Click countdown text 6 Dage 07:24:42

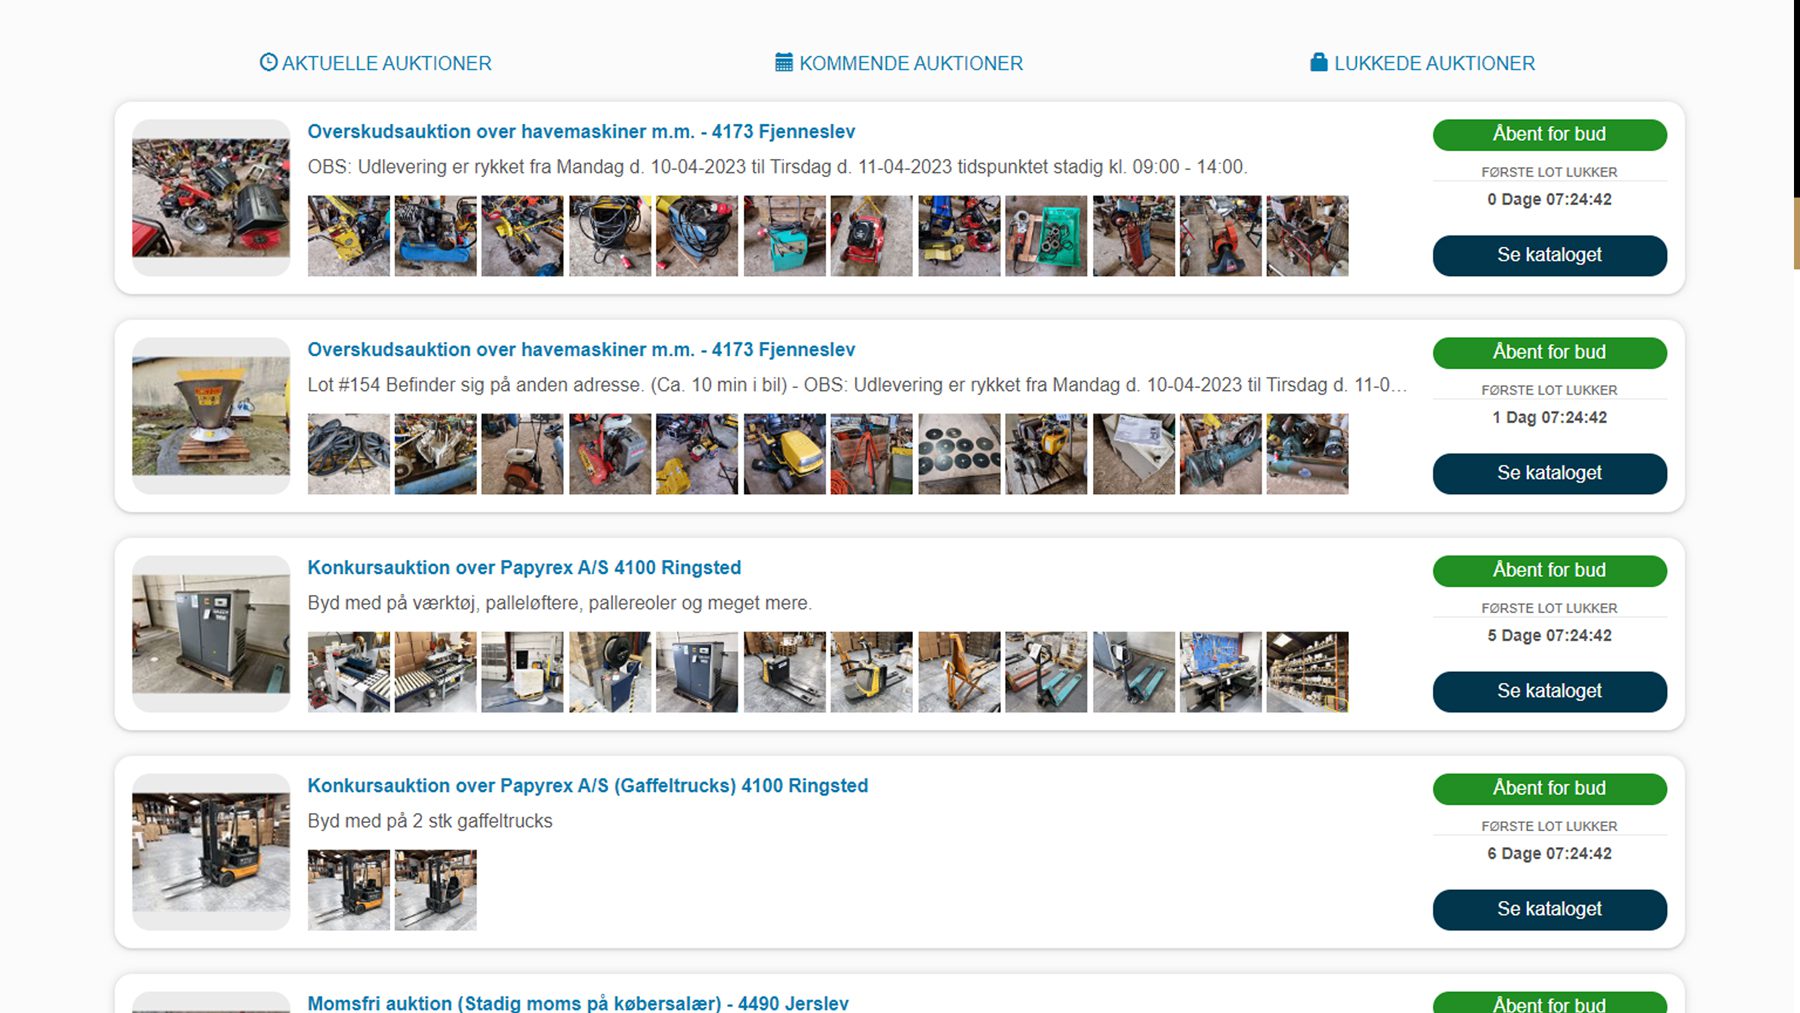pos(1549,853)
